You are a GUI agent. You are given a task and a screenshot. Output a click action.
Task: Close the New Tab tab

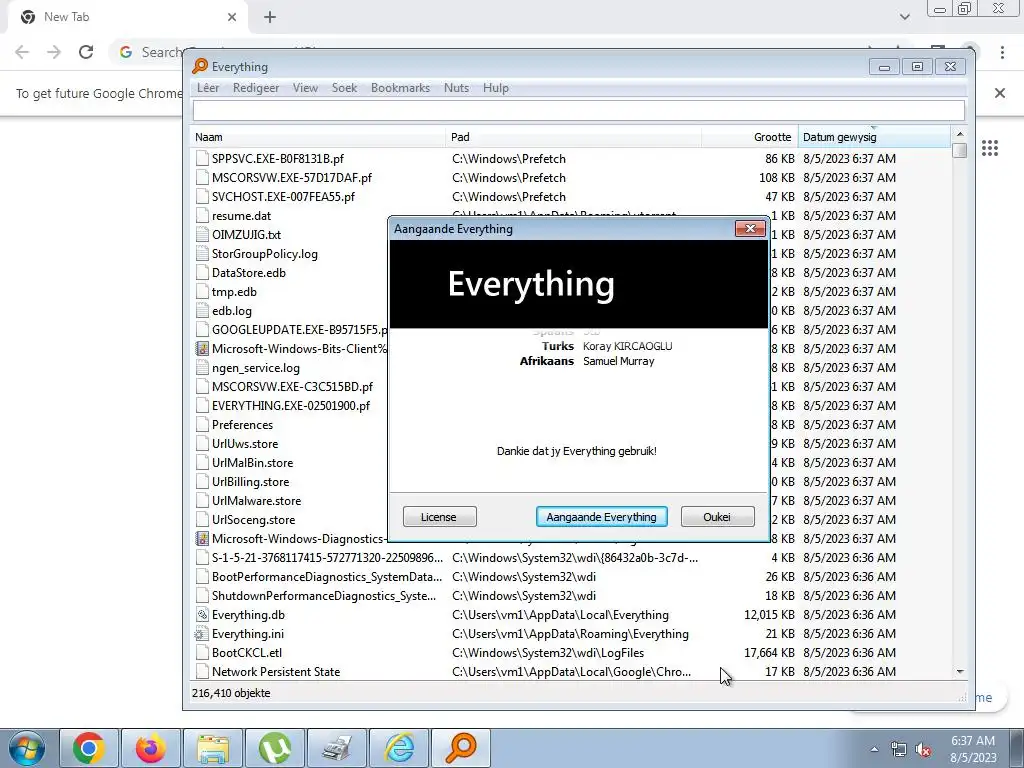click(232, 17)
